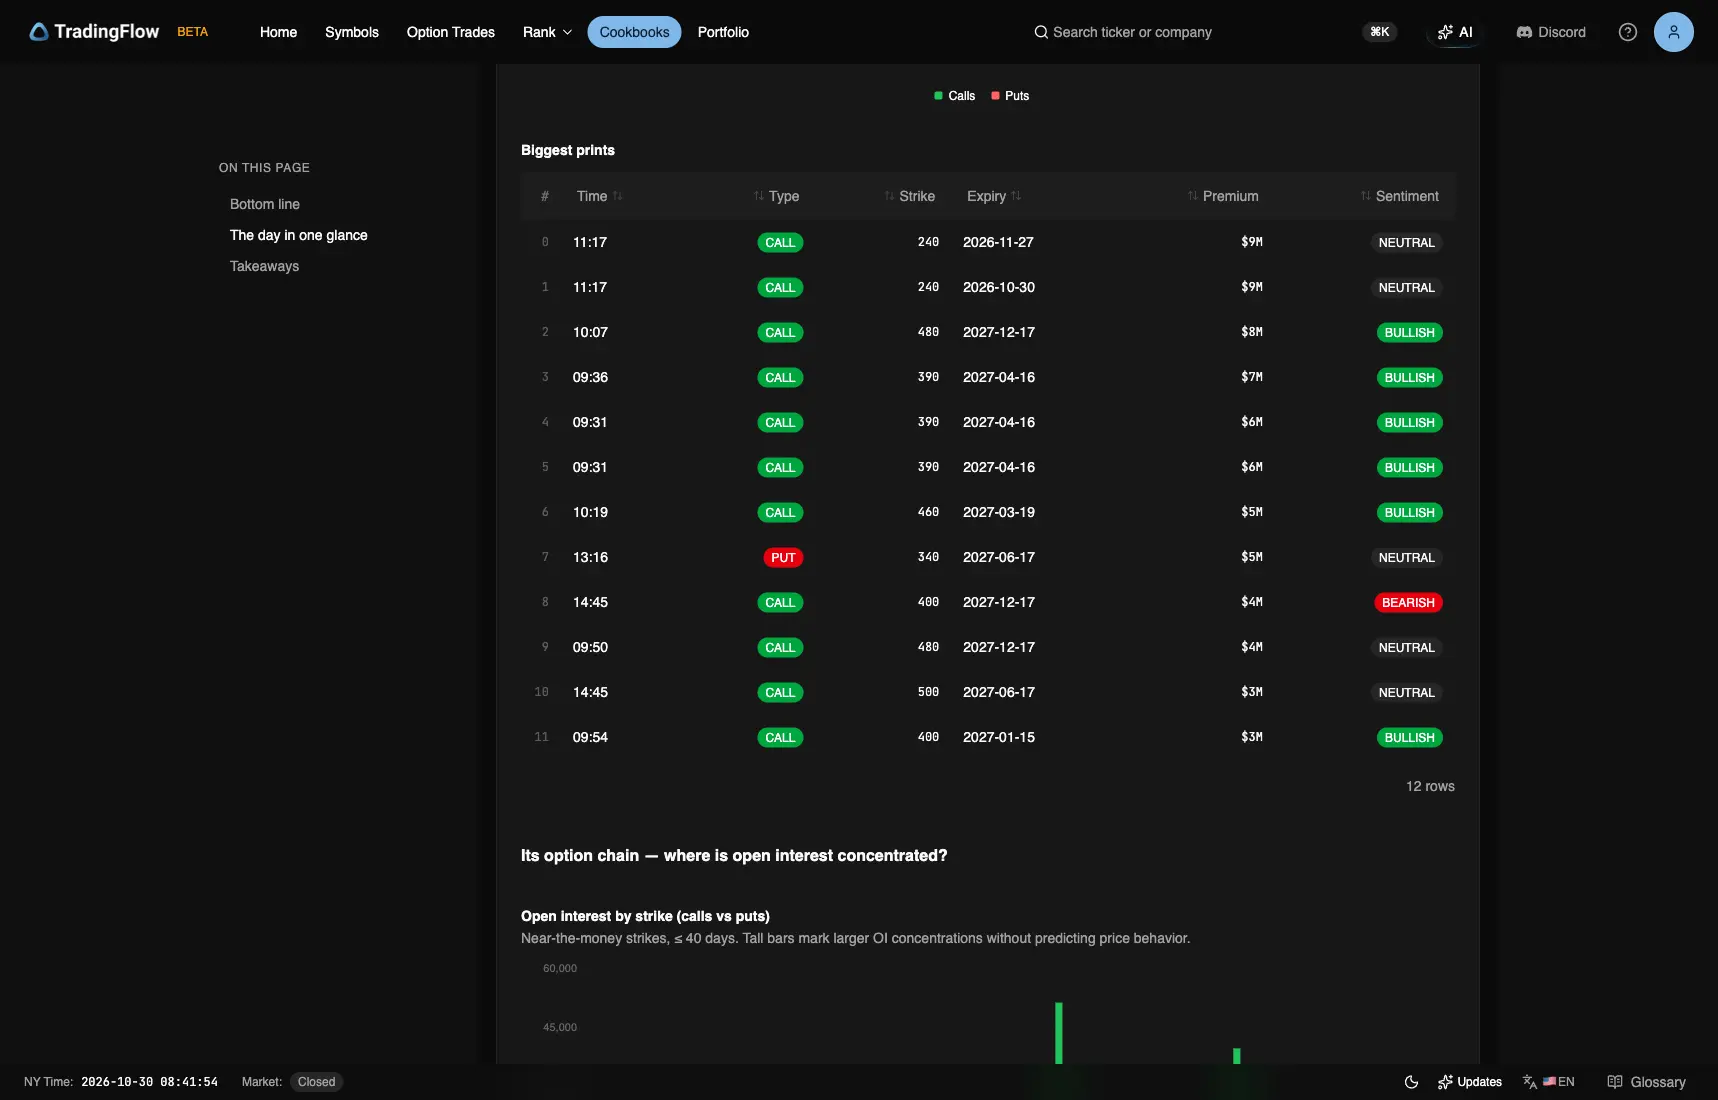This screenshot has width=1718, height=1100.
Task: Click the PUT badge at 13:16
Action: [x=783, y=558]
